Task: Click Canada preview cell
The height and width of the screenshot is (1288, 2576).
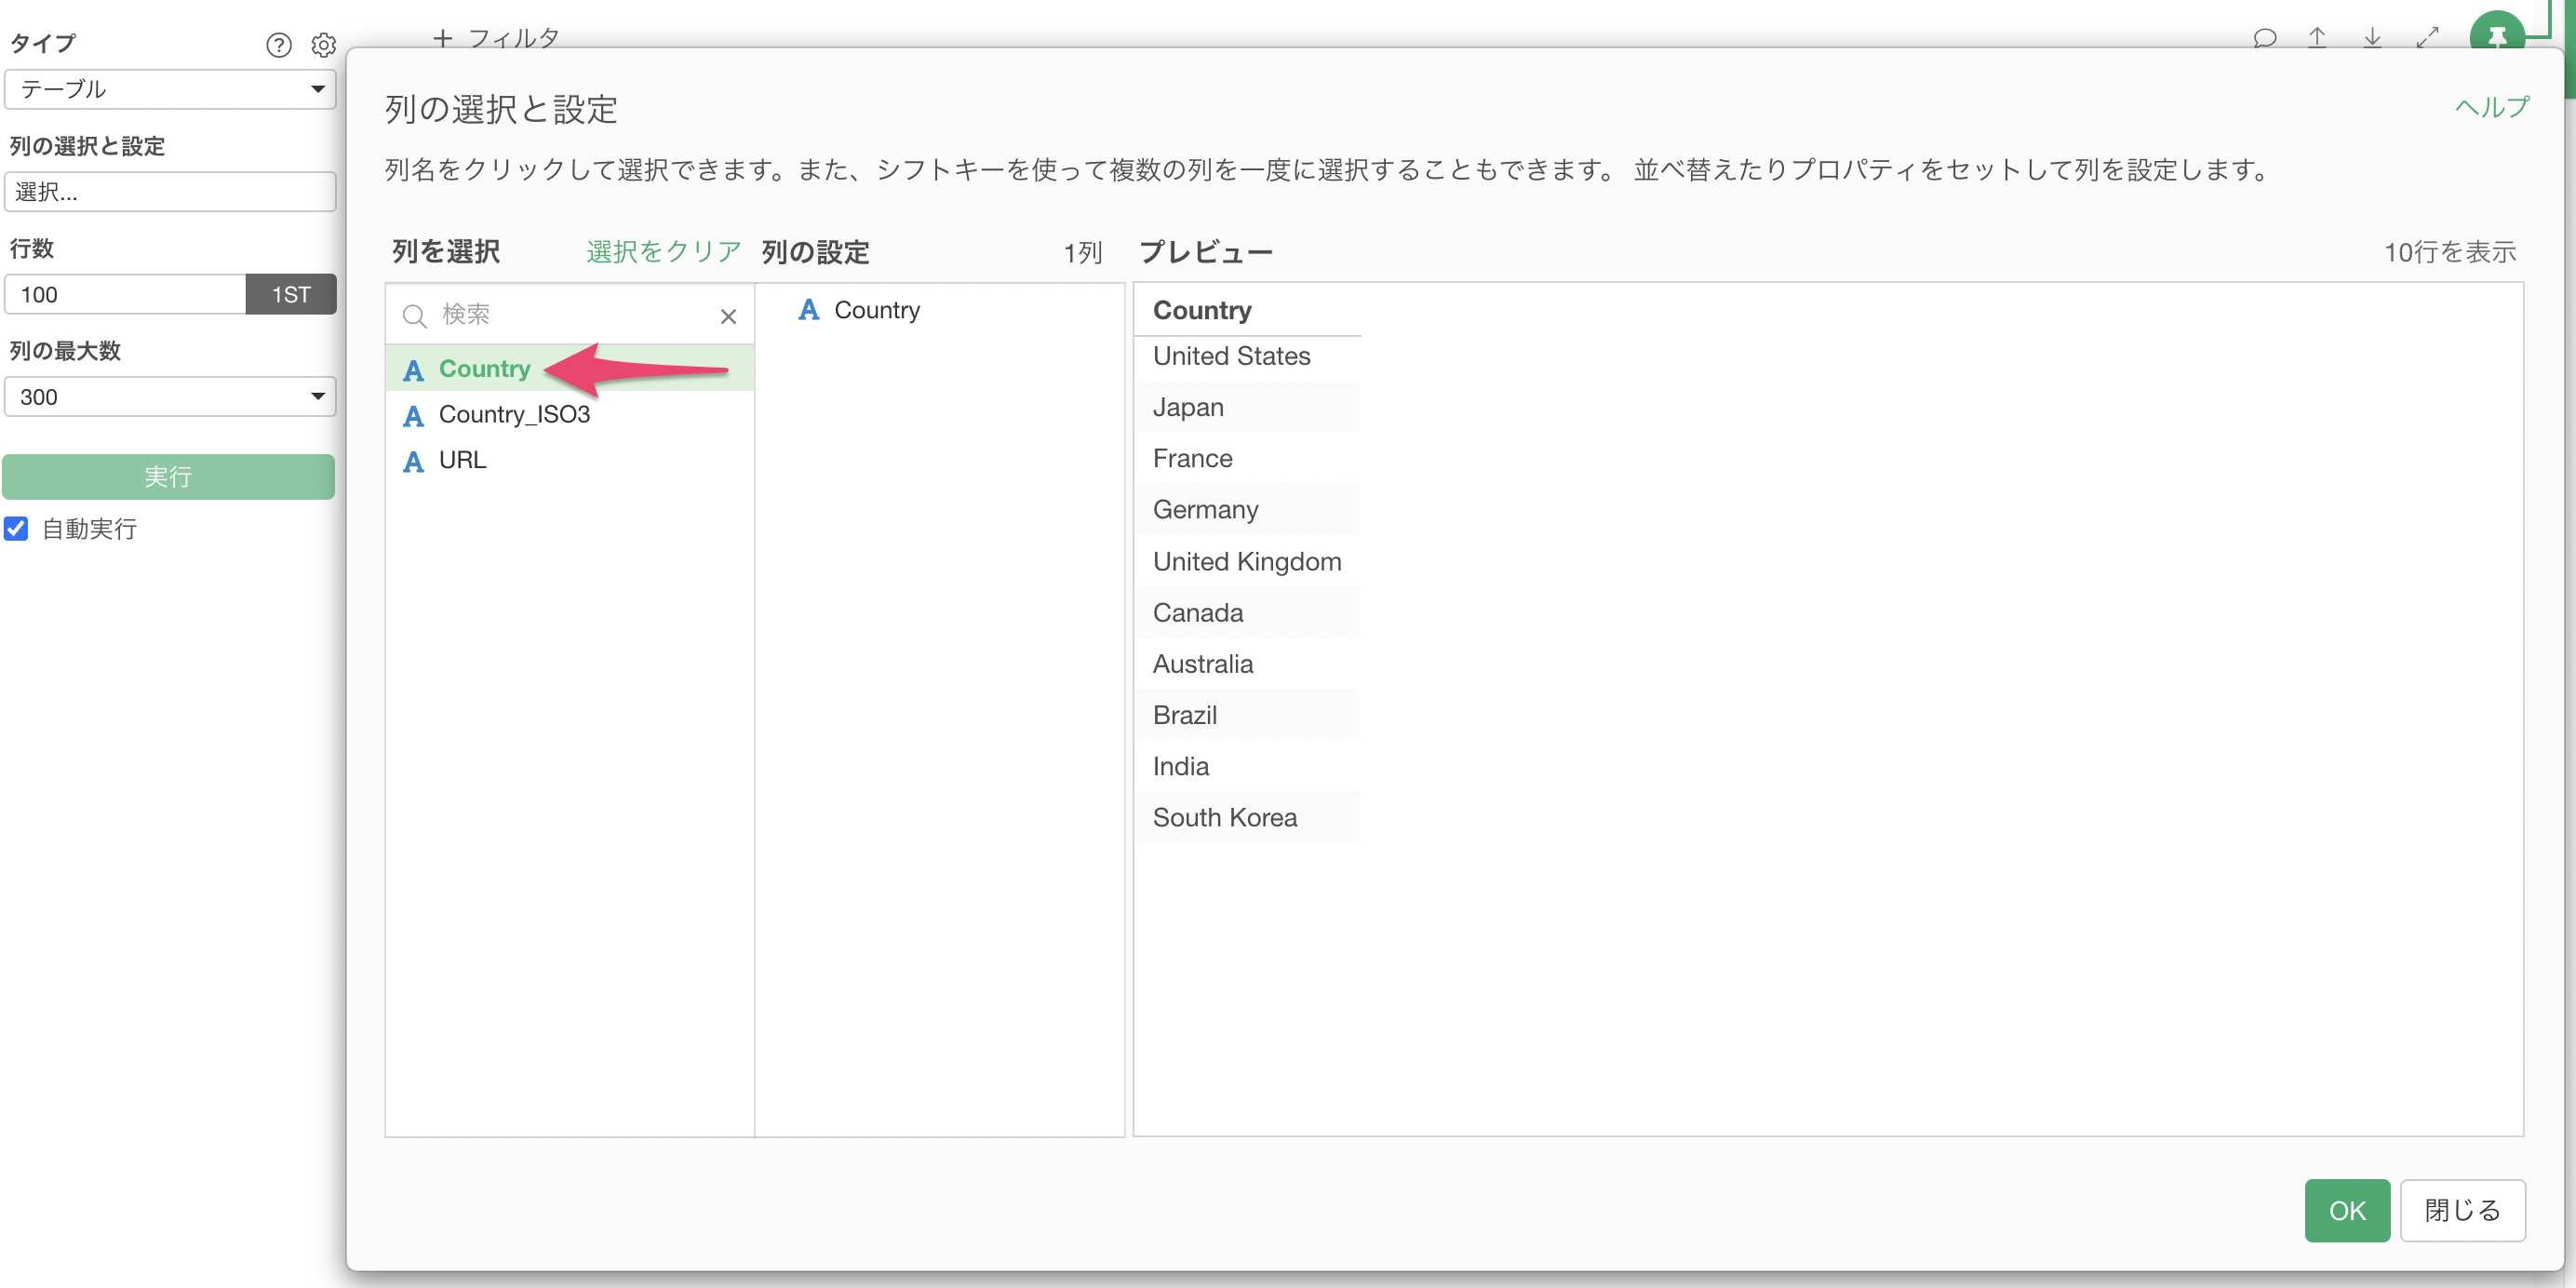Action: tap(1248, 612)
